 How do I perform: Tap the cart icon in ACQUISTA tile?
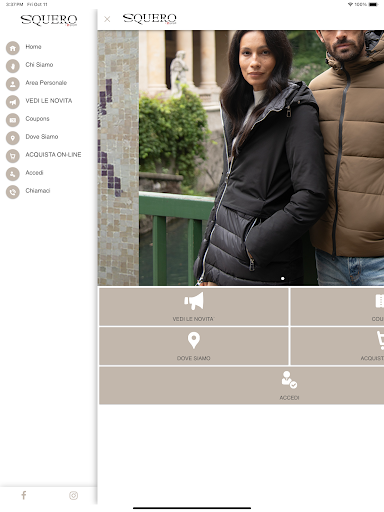[380, 340]
